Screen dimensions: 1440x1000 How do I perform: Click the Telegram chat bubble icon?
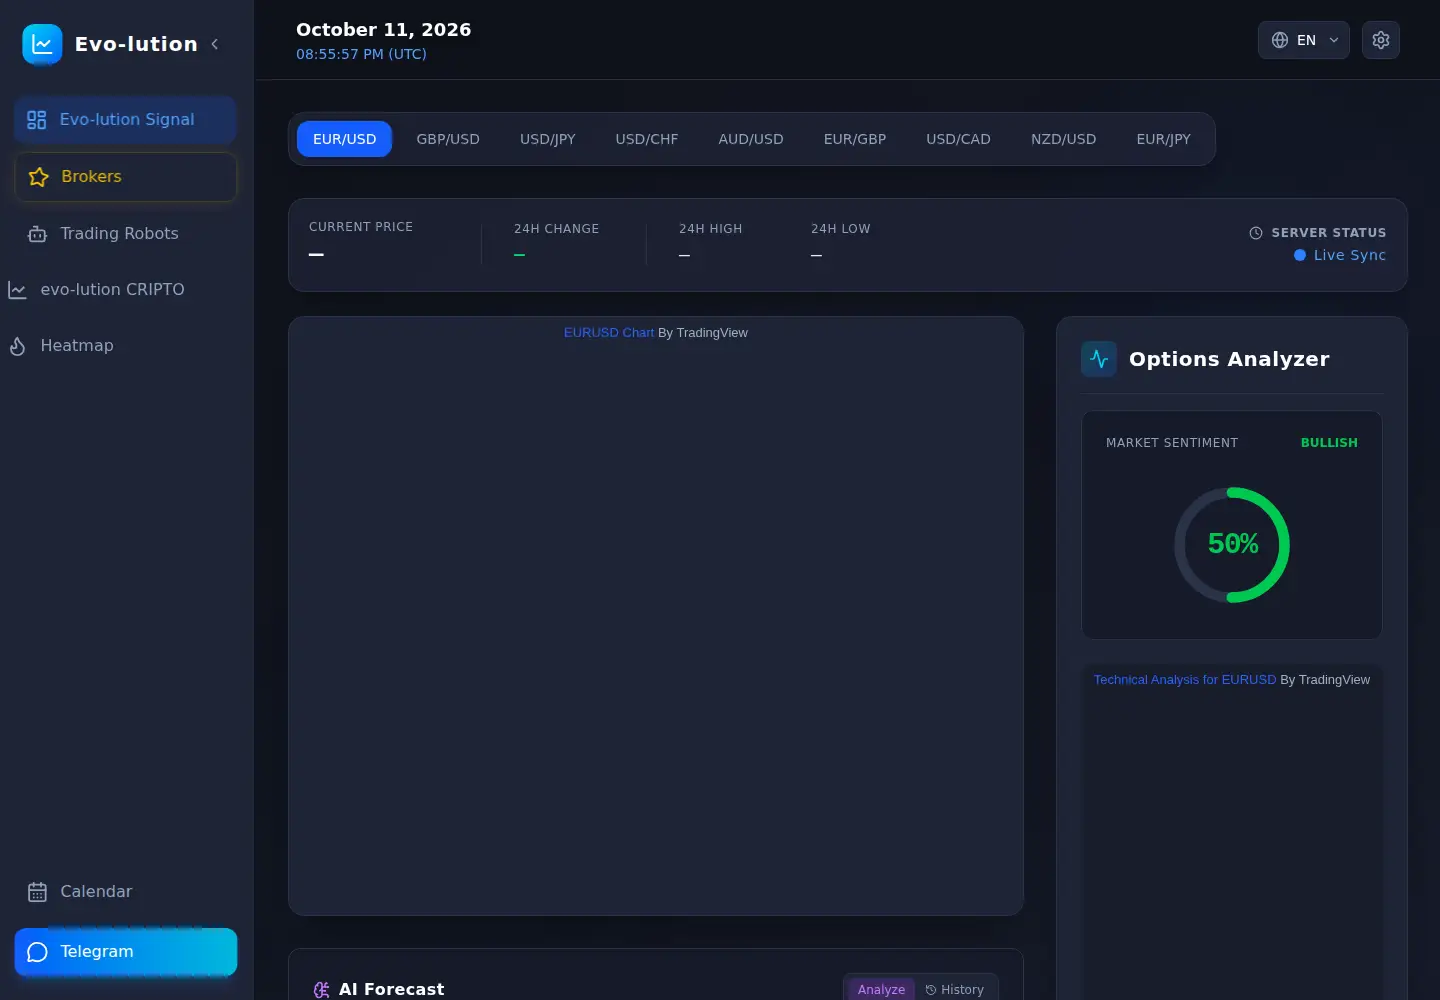pyautogui.click(x=38, y=952)
